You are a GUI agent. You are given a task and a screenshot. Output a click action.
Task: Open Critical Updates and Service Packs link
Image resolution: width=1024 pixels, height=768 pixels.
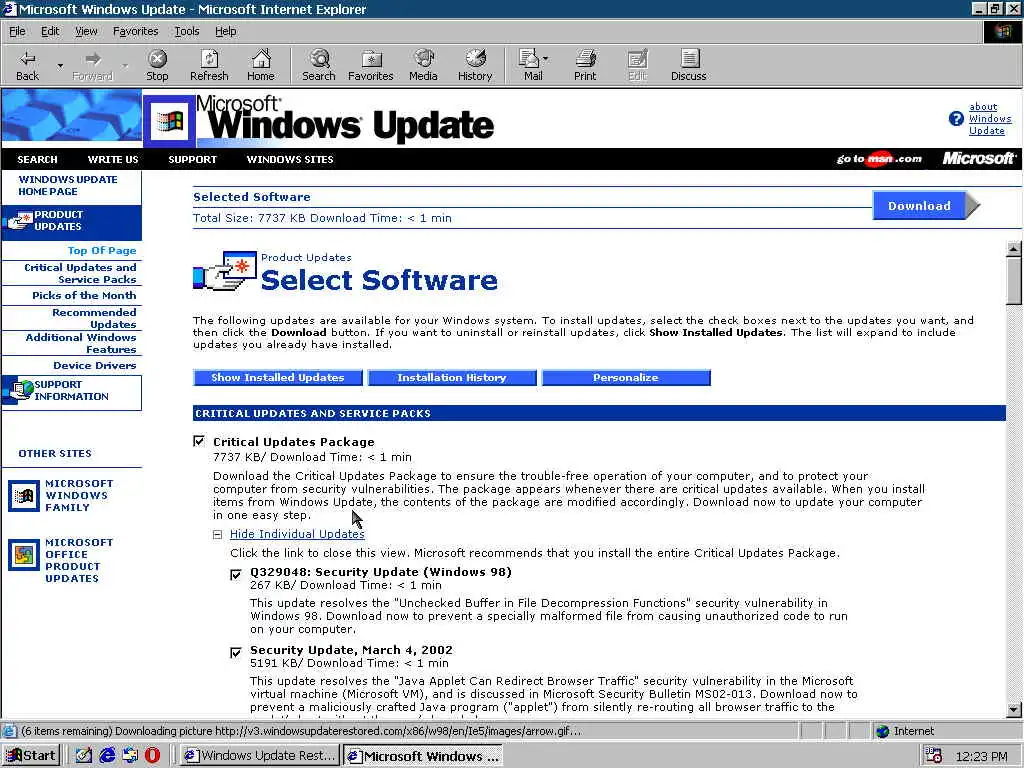pos(80,274)
